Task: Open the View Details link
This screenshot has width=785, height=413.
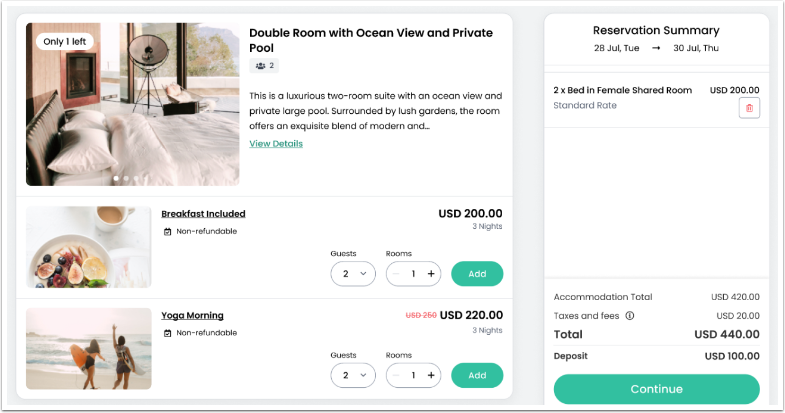Action: pos(276,144)
